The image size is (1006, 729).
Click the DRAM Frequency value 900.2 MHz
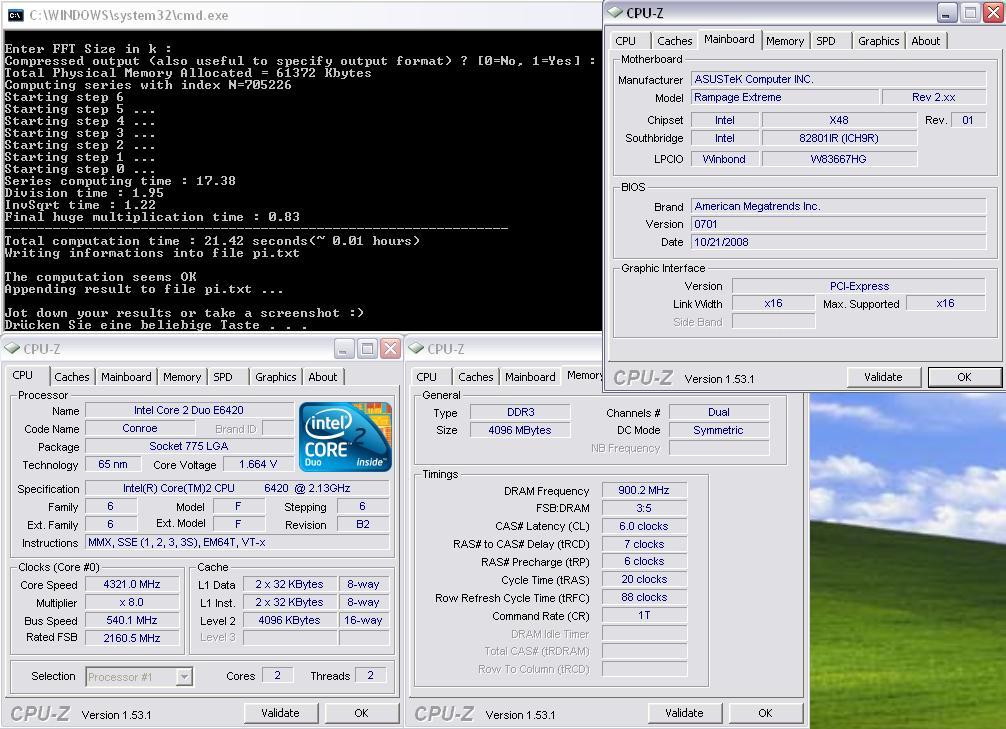[x=644, y=490]
